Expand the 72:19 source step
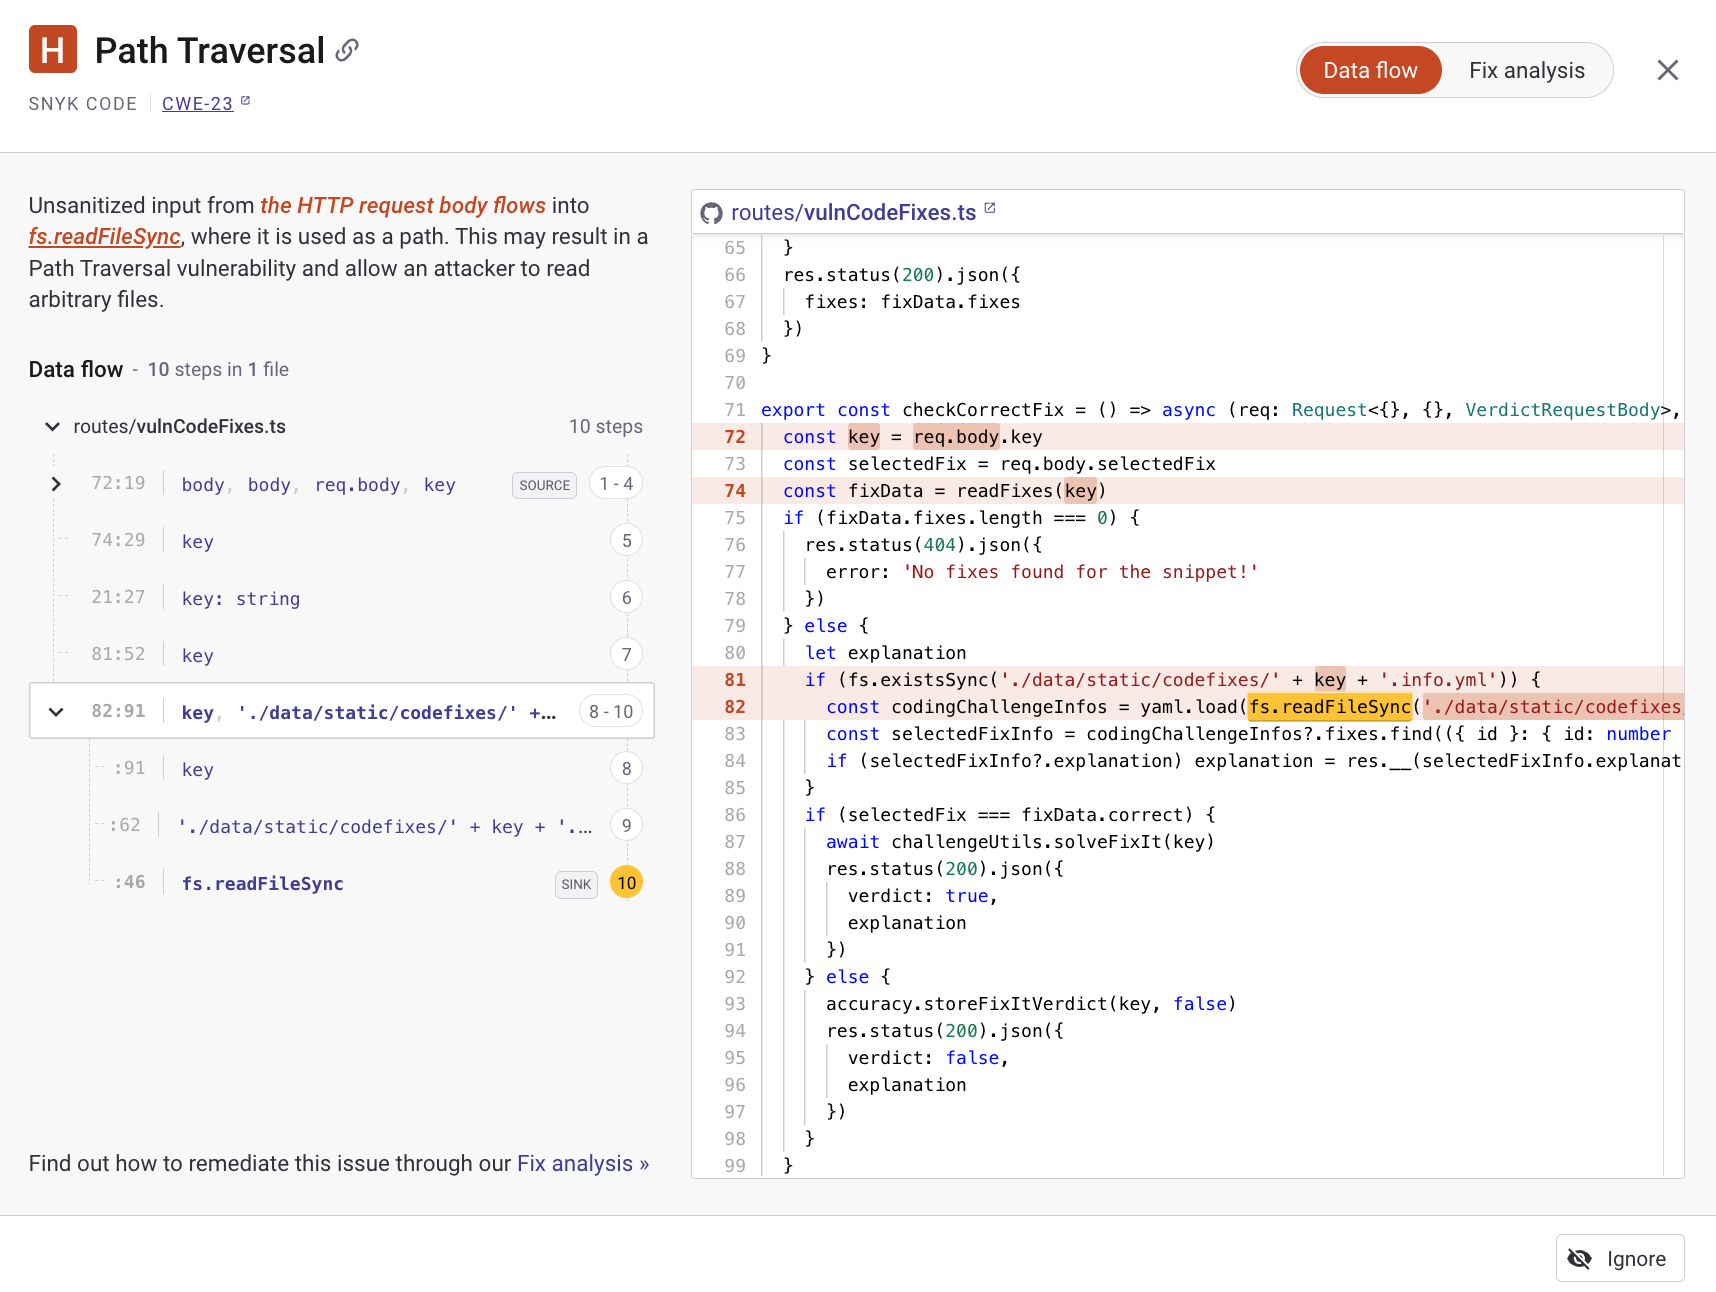Image resolution: width=1716 pixels, height=1292 pixels. coord(56,483)
